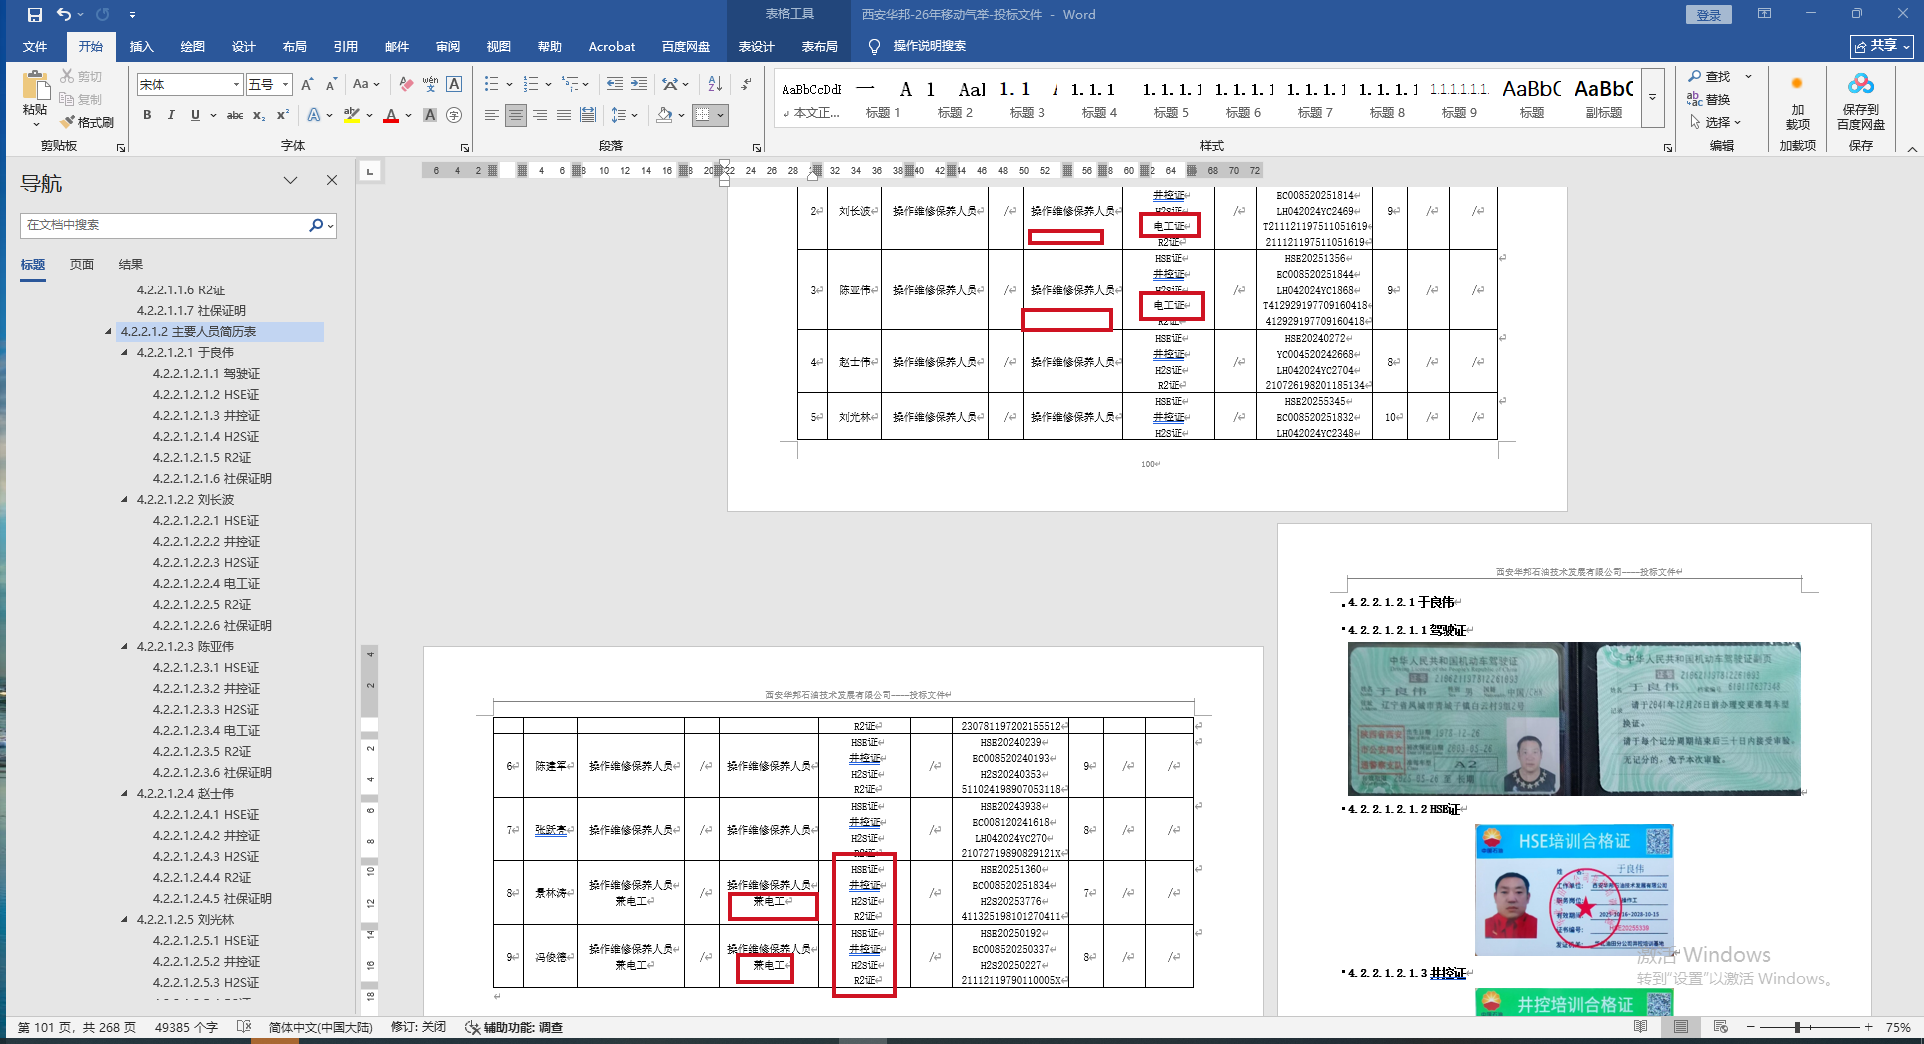1924x1044 pixels.
Task: Click the 登录 sign-in button
Action: point(1709,15)
